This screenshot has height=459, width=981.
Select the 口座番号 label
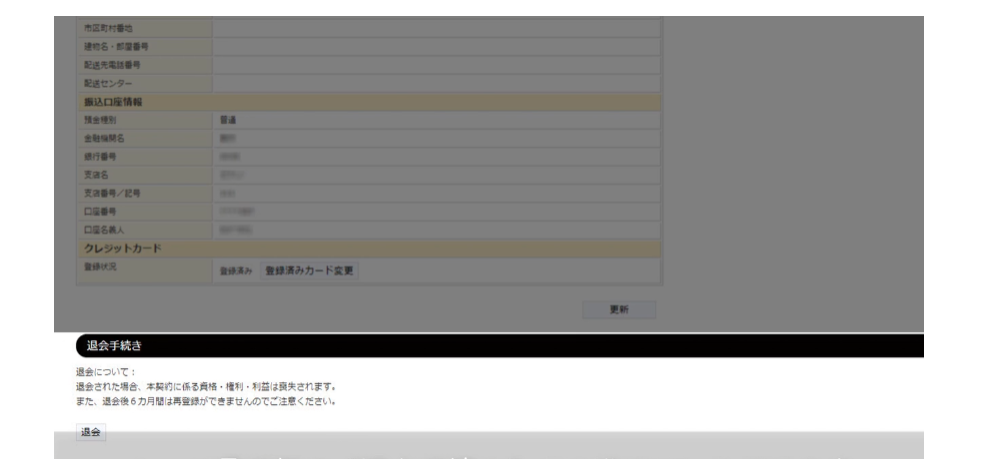point(100,212)
